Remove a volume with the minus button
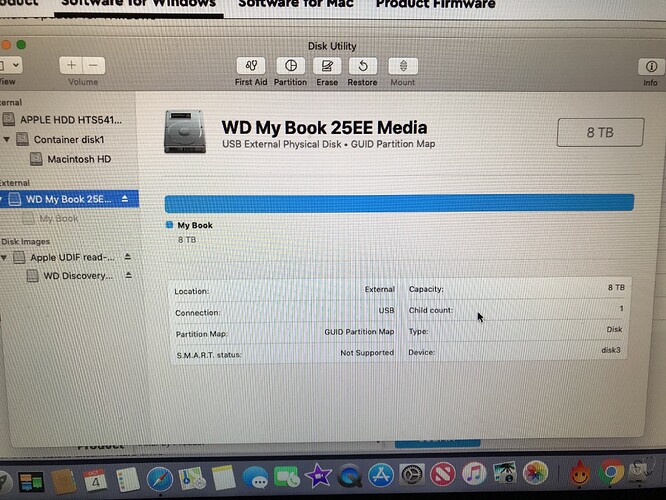Screen dimensions: 666x500 pyautogui.click(x=93, y=65)
